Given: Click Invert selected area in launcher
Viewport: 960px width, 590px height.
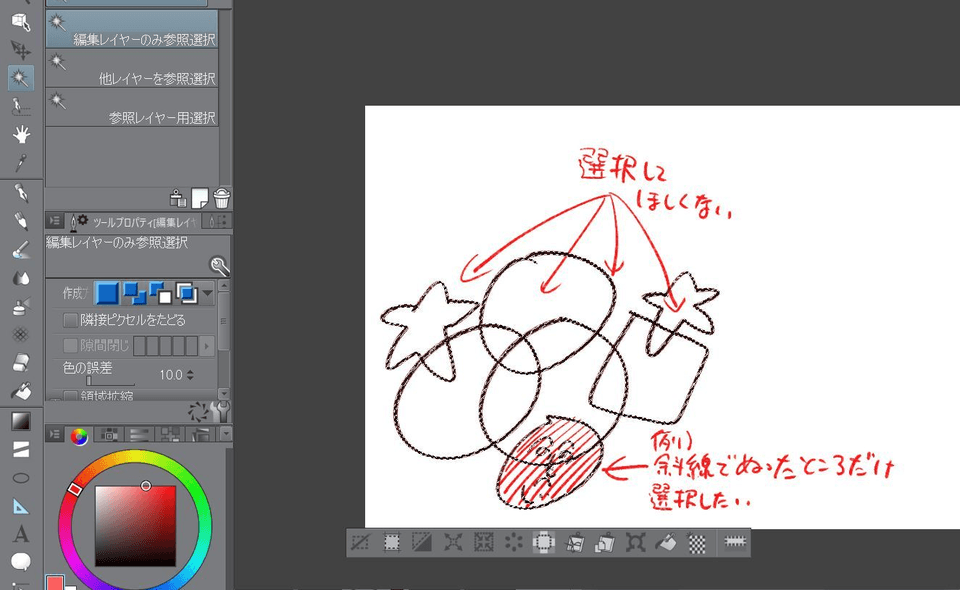Looking at the screenshot, I should click(x=422, y=542).
